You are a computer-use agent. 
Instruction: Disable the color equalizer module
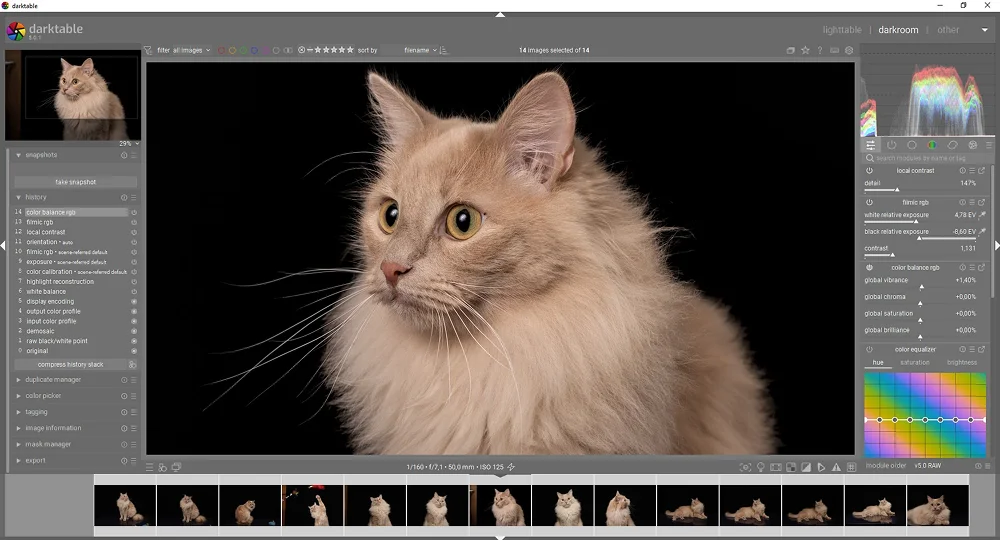point(869,350)
